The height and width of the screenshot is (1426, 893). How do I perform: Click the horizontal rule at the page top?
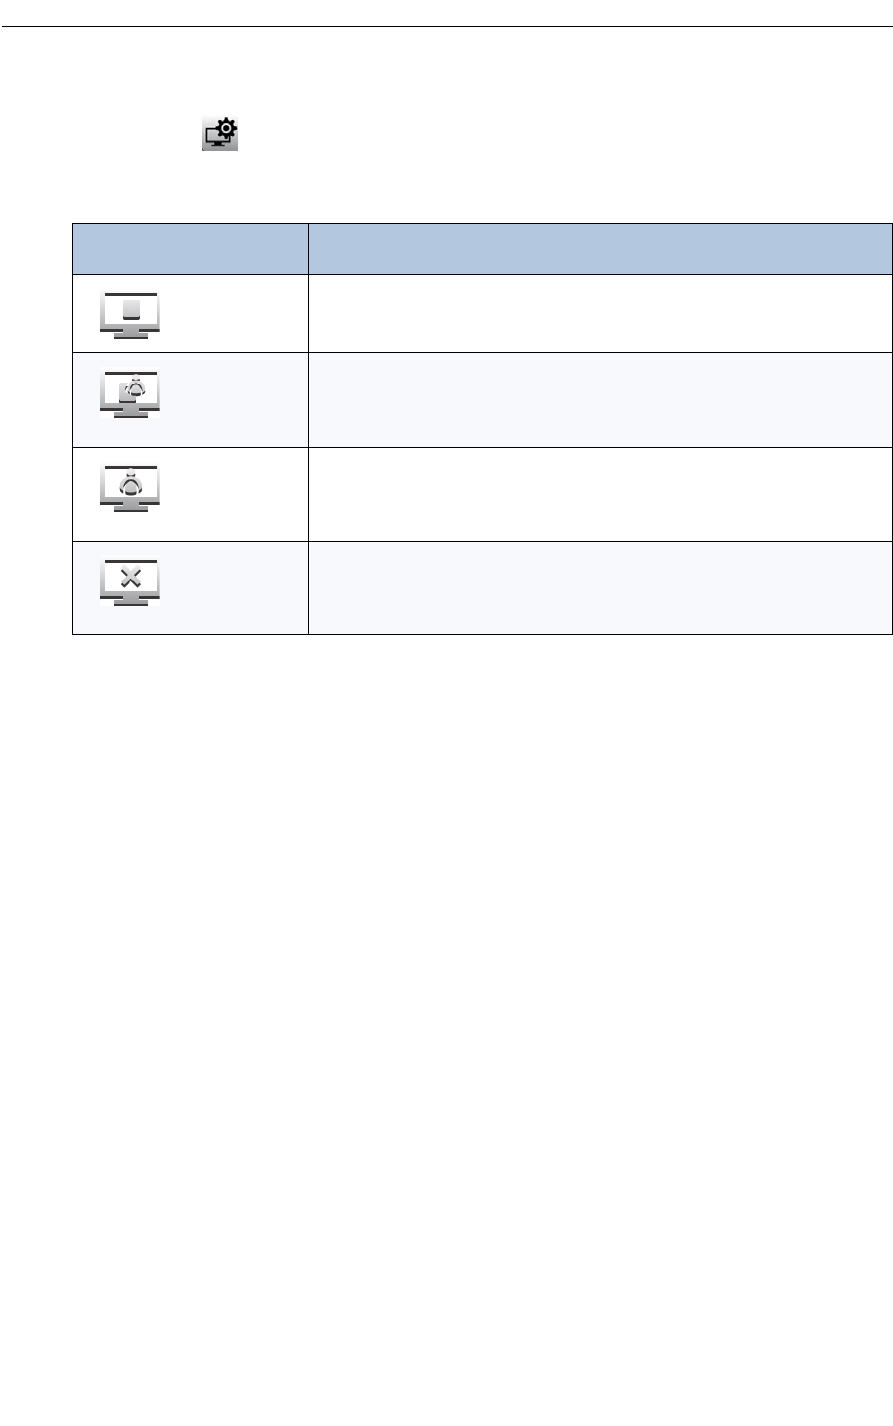click(x=446, y=27)
